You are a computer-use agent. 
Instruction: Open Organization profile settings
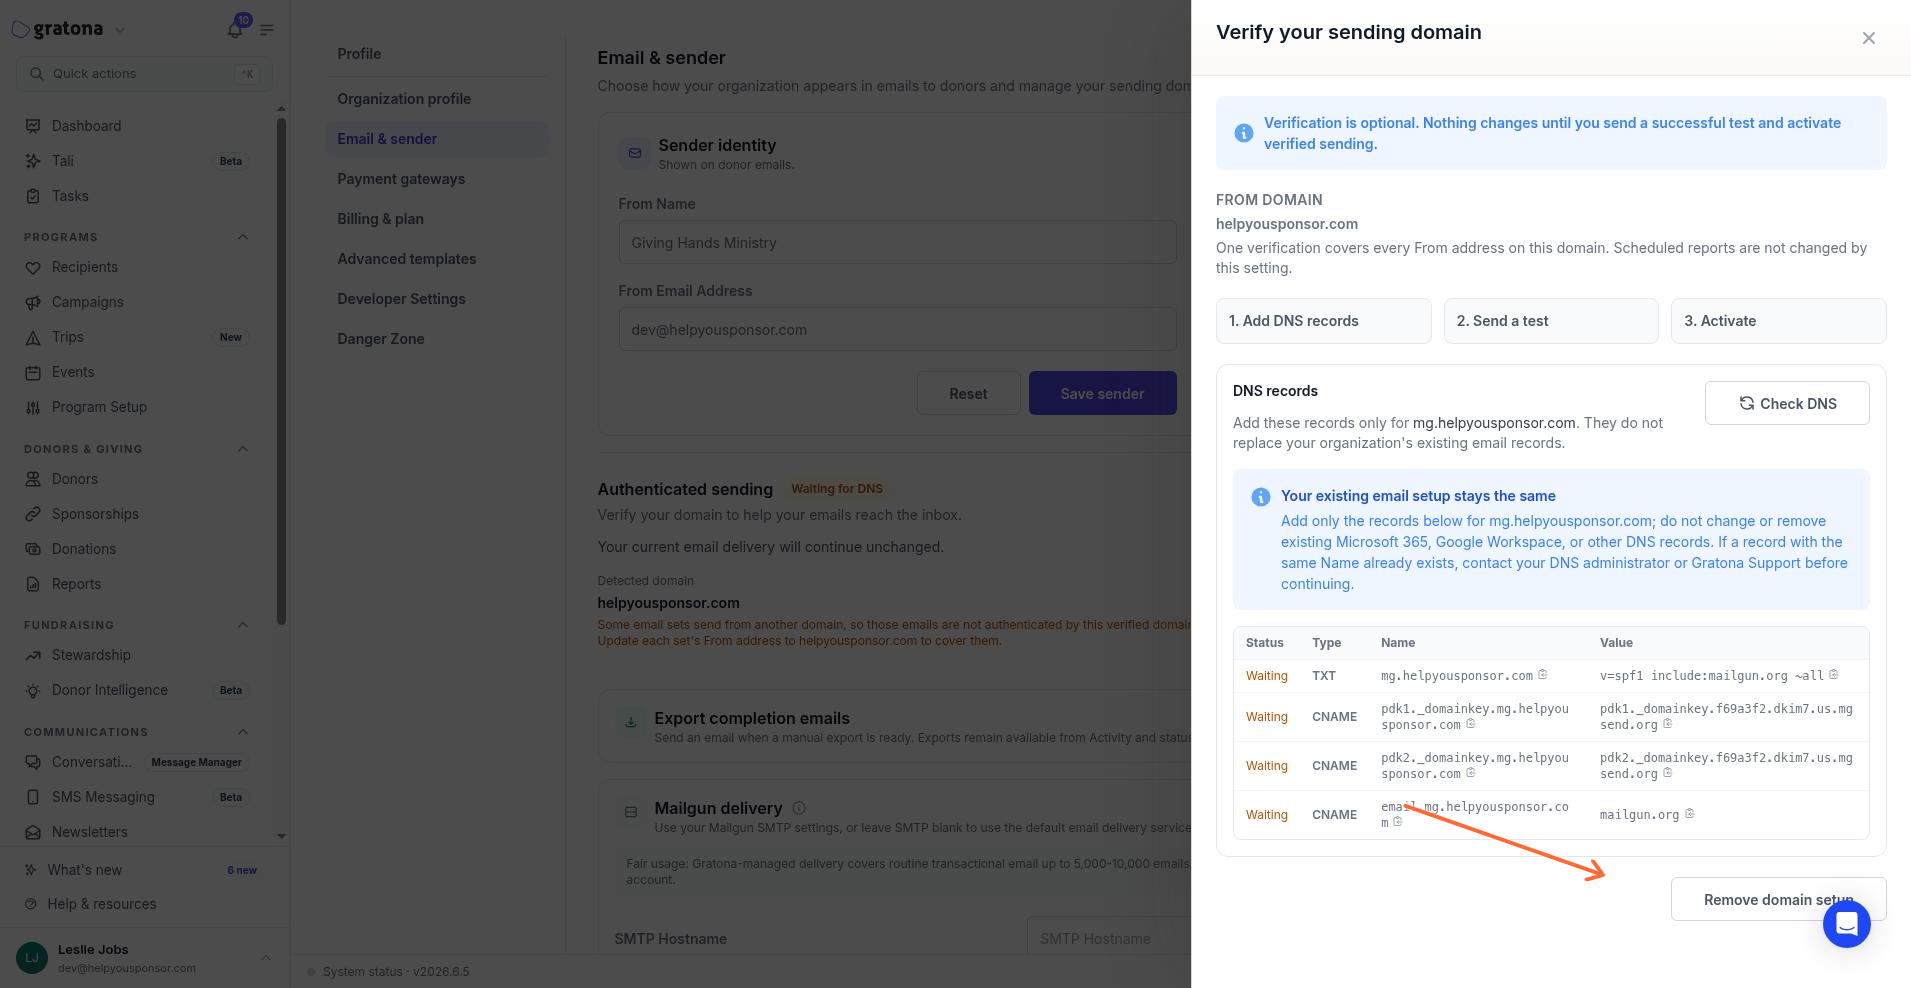point(437,99)
